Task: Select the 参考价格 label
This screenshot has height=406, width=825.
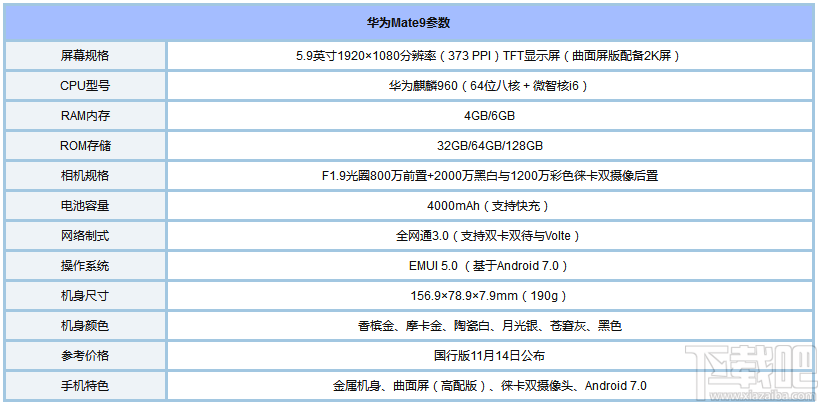Action: (85, 356)
